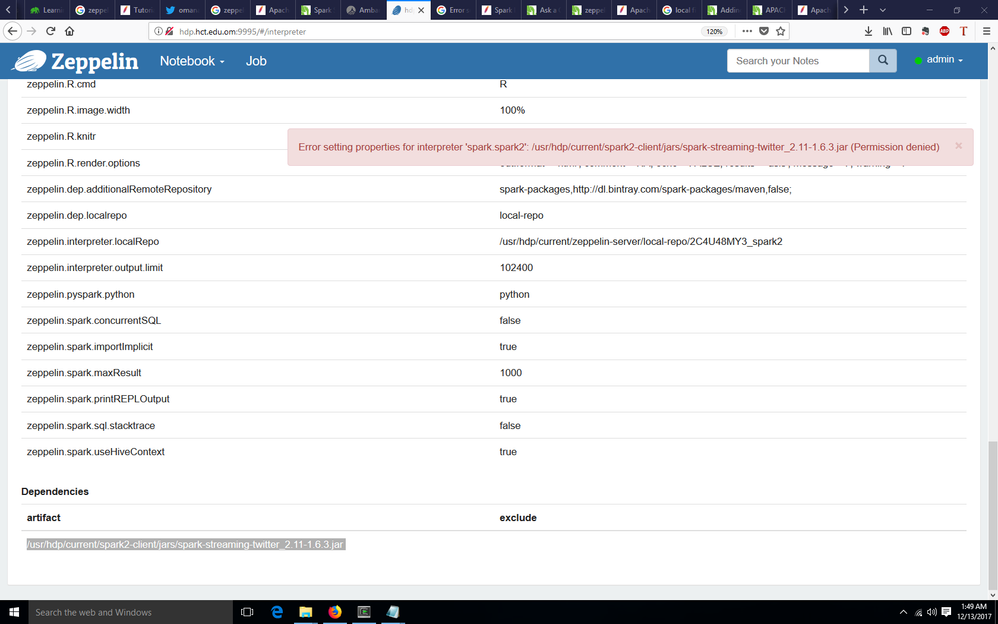This screenshot has height=624, width=998.
Task: Go to the Job page
Action: (x=256, y=61)
